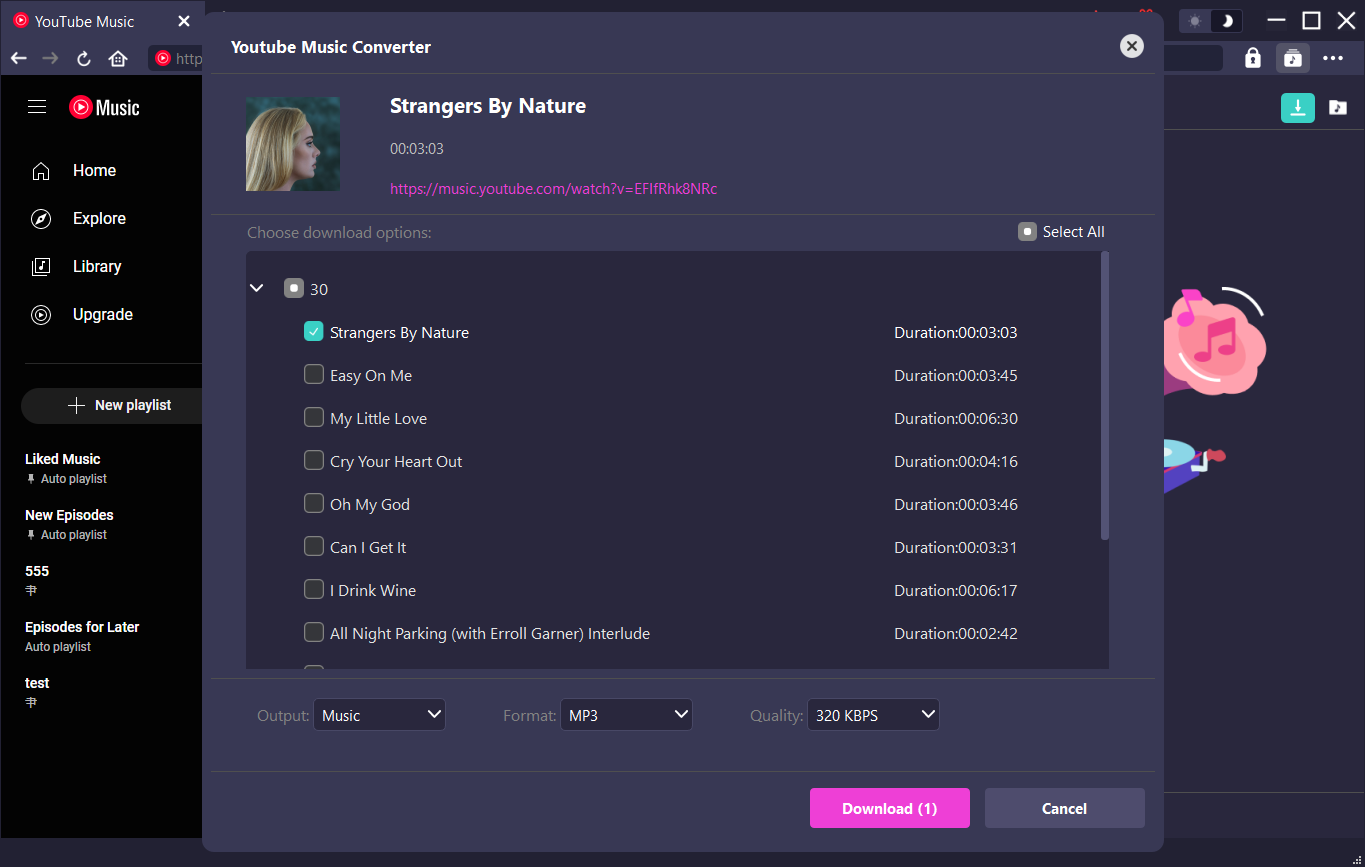Check the Easy On Me track
The height and width of the screenshot is (867, 1365).
coord(314,375)
